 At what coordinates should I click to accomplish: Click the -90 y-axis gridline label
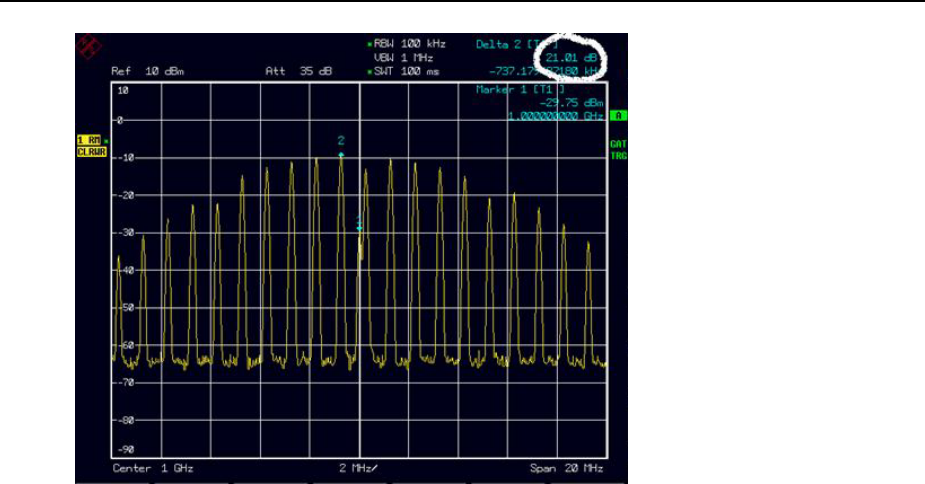124,449
